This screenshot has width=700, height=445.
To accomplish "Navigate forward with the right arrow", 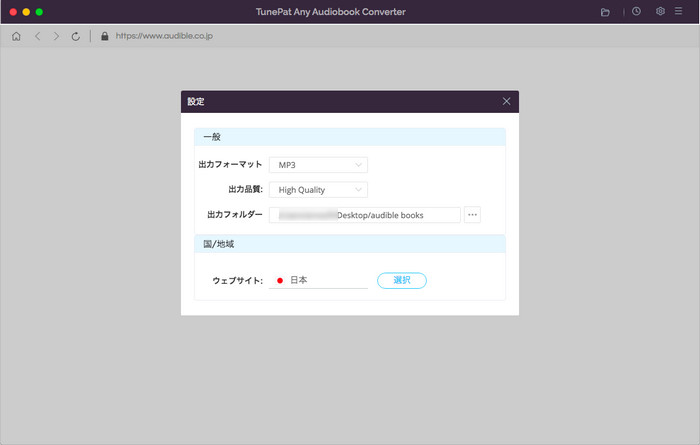I will pos(56,36).
